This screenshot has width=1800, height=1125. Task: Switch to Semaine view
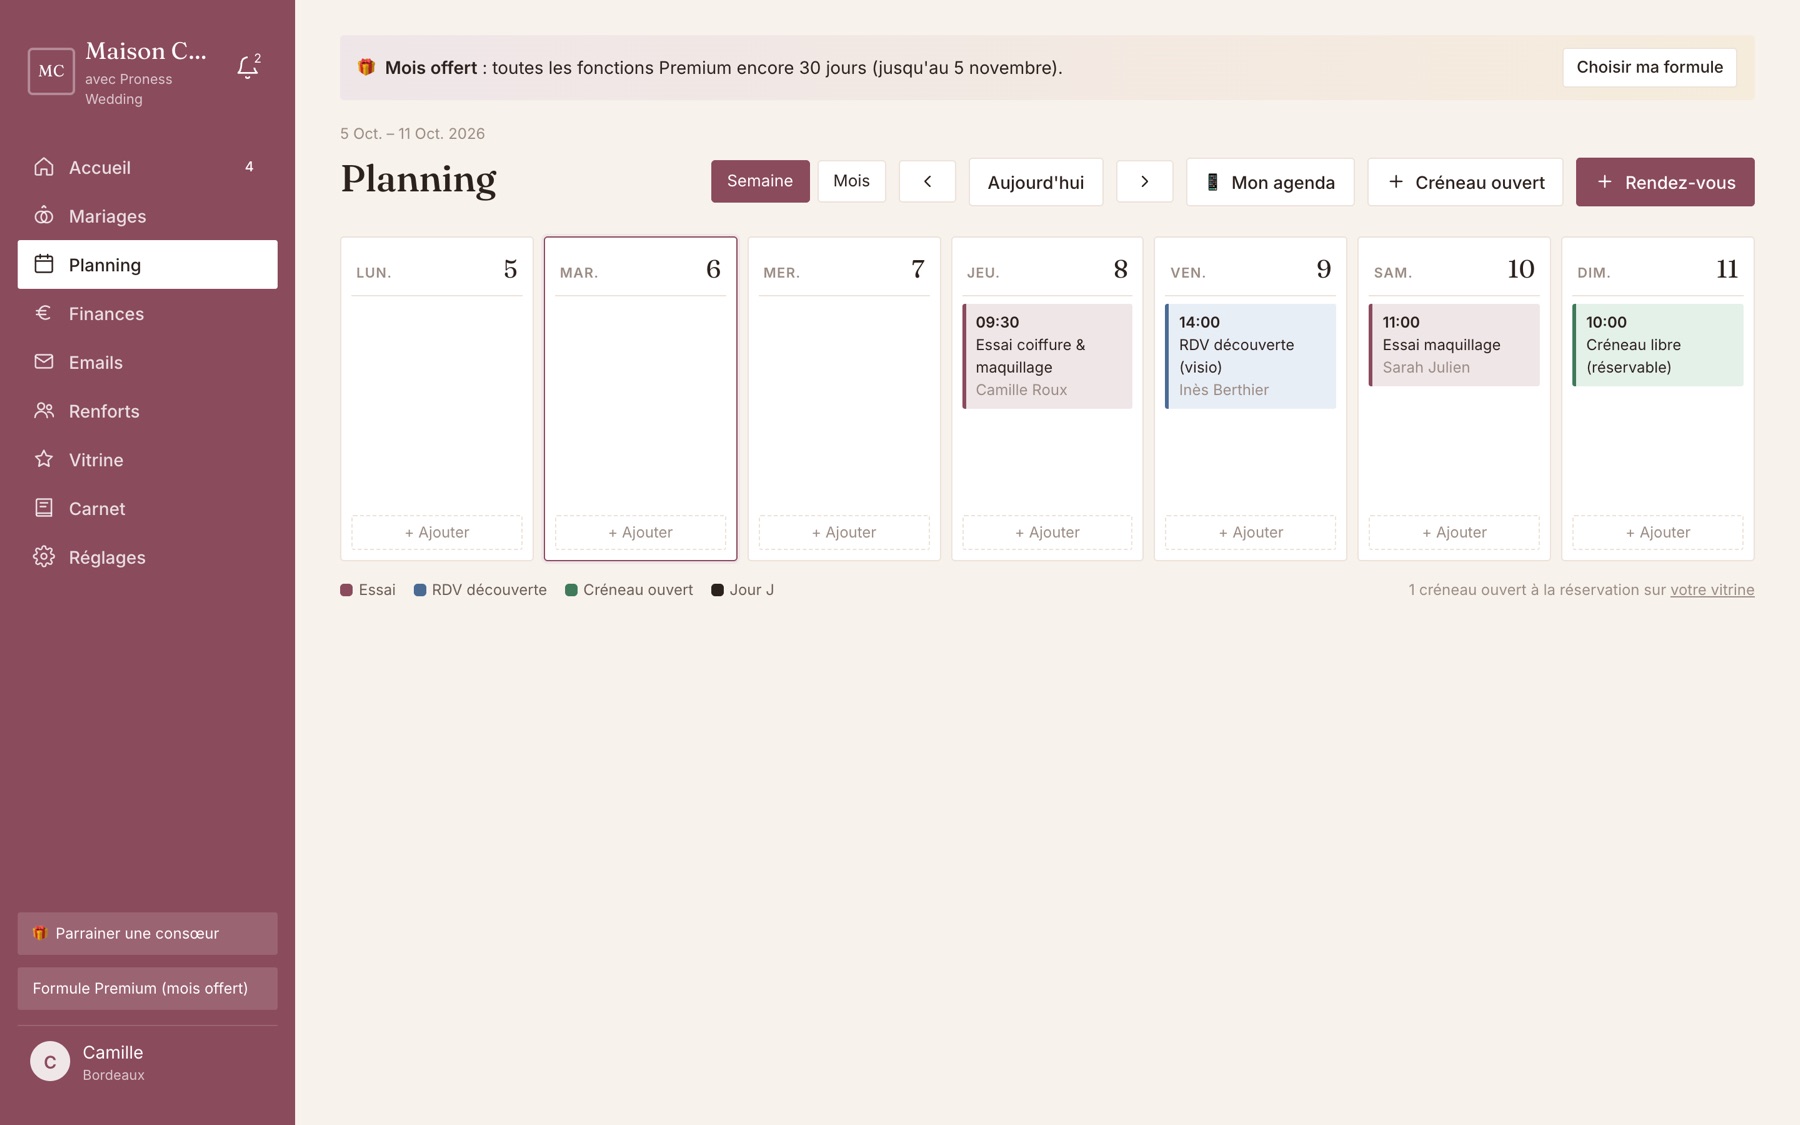coord(760,181)
